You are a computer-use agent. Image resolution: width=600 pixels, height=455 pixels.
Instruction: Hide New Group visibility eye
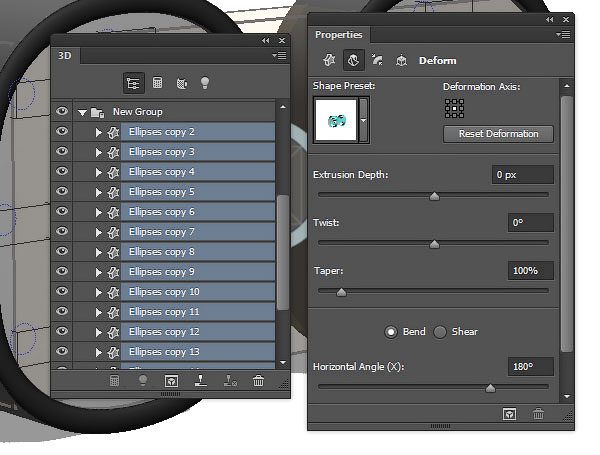62,111
